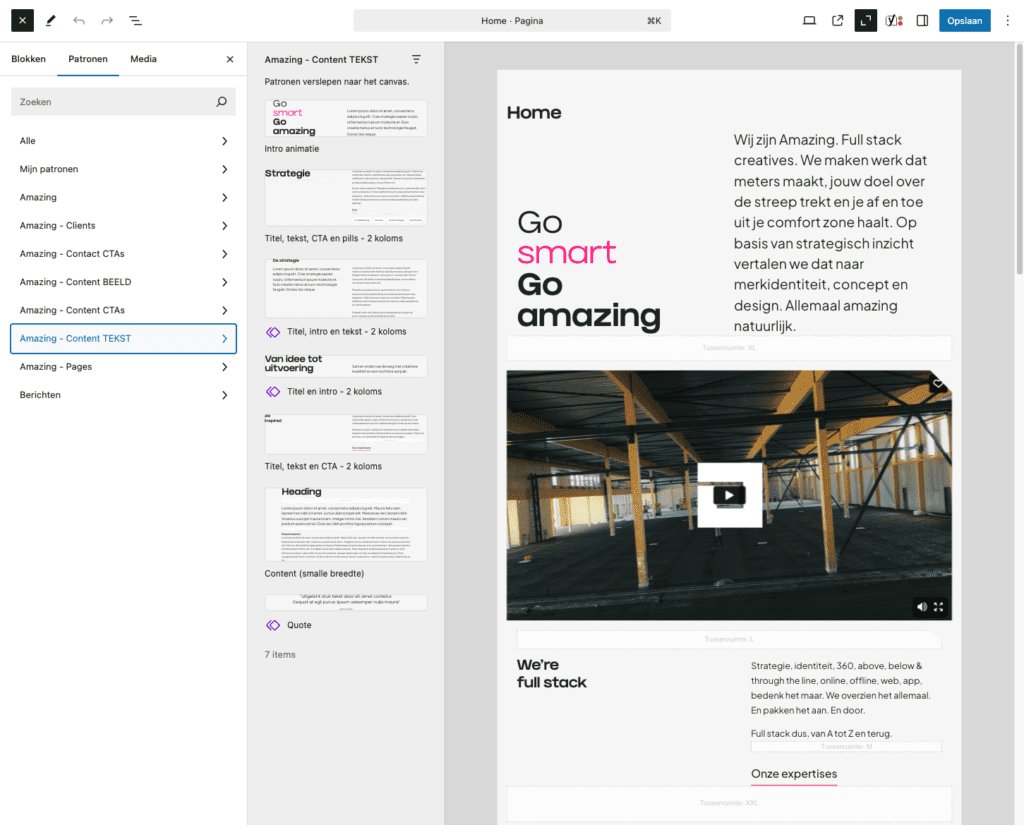
Task: Click synced pattern icon beside Quote
Action: pyautogui.click(x=273, y=625)
